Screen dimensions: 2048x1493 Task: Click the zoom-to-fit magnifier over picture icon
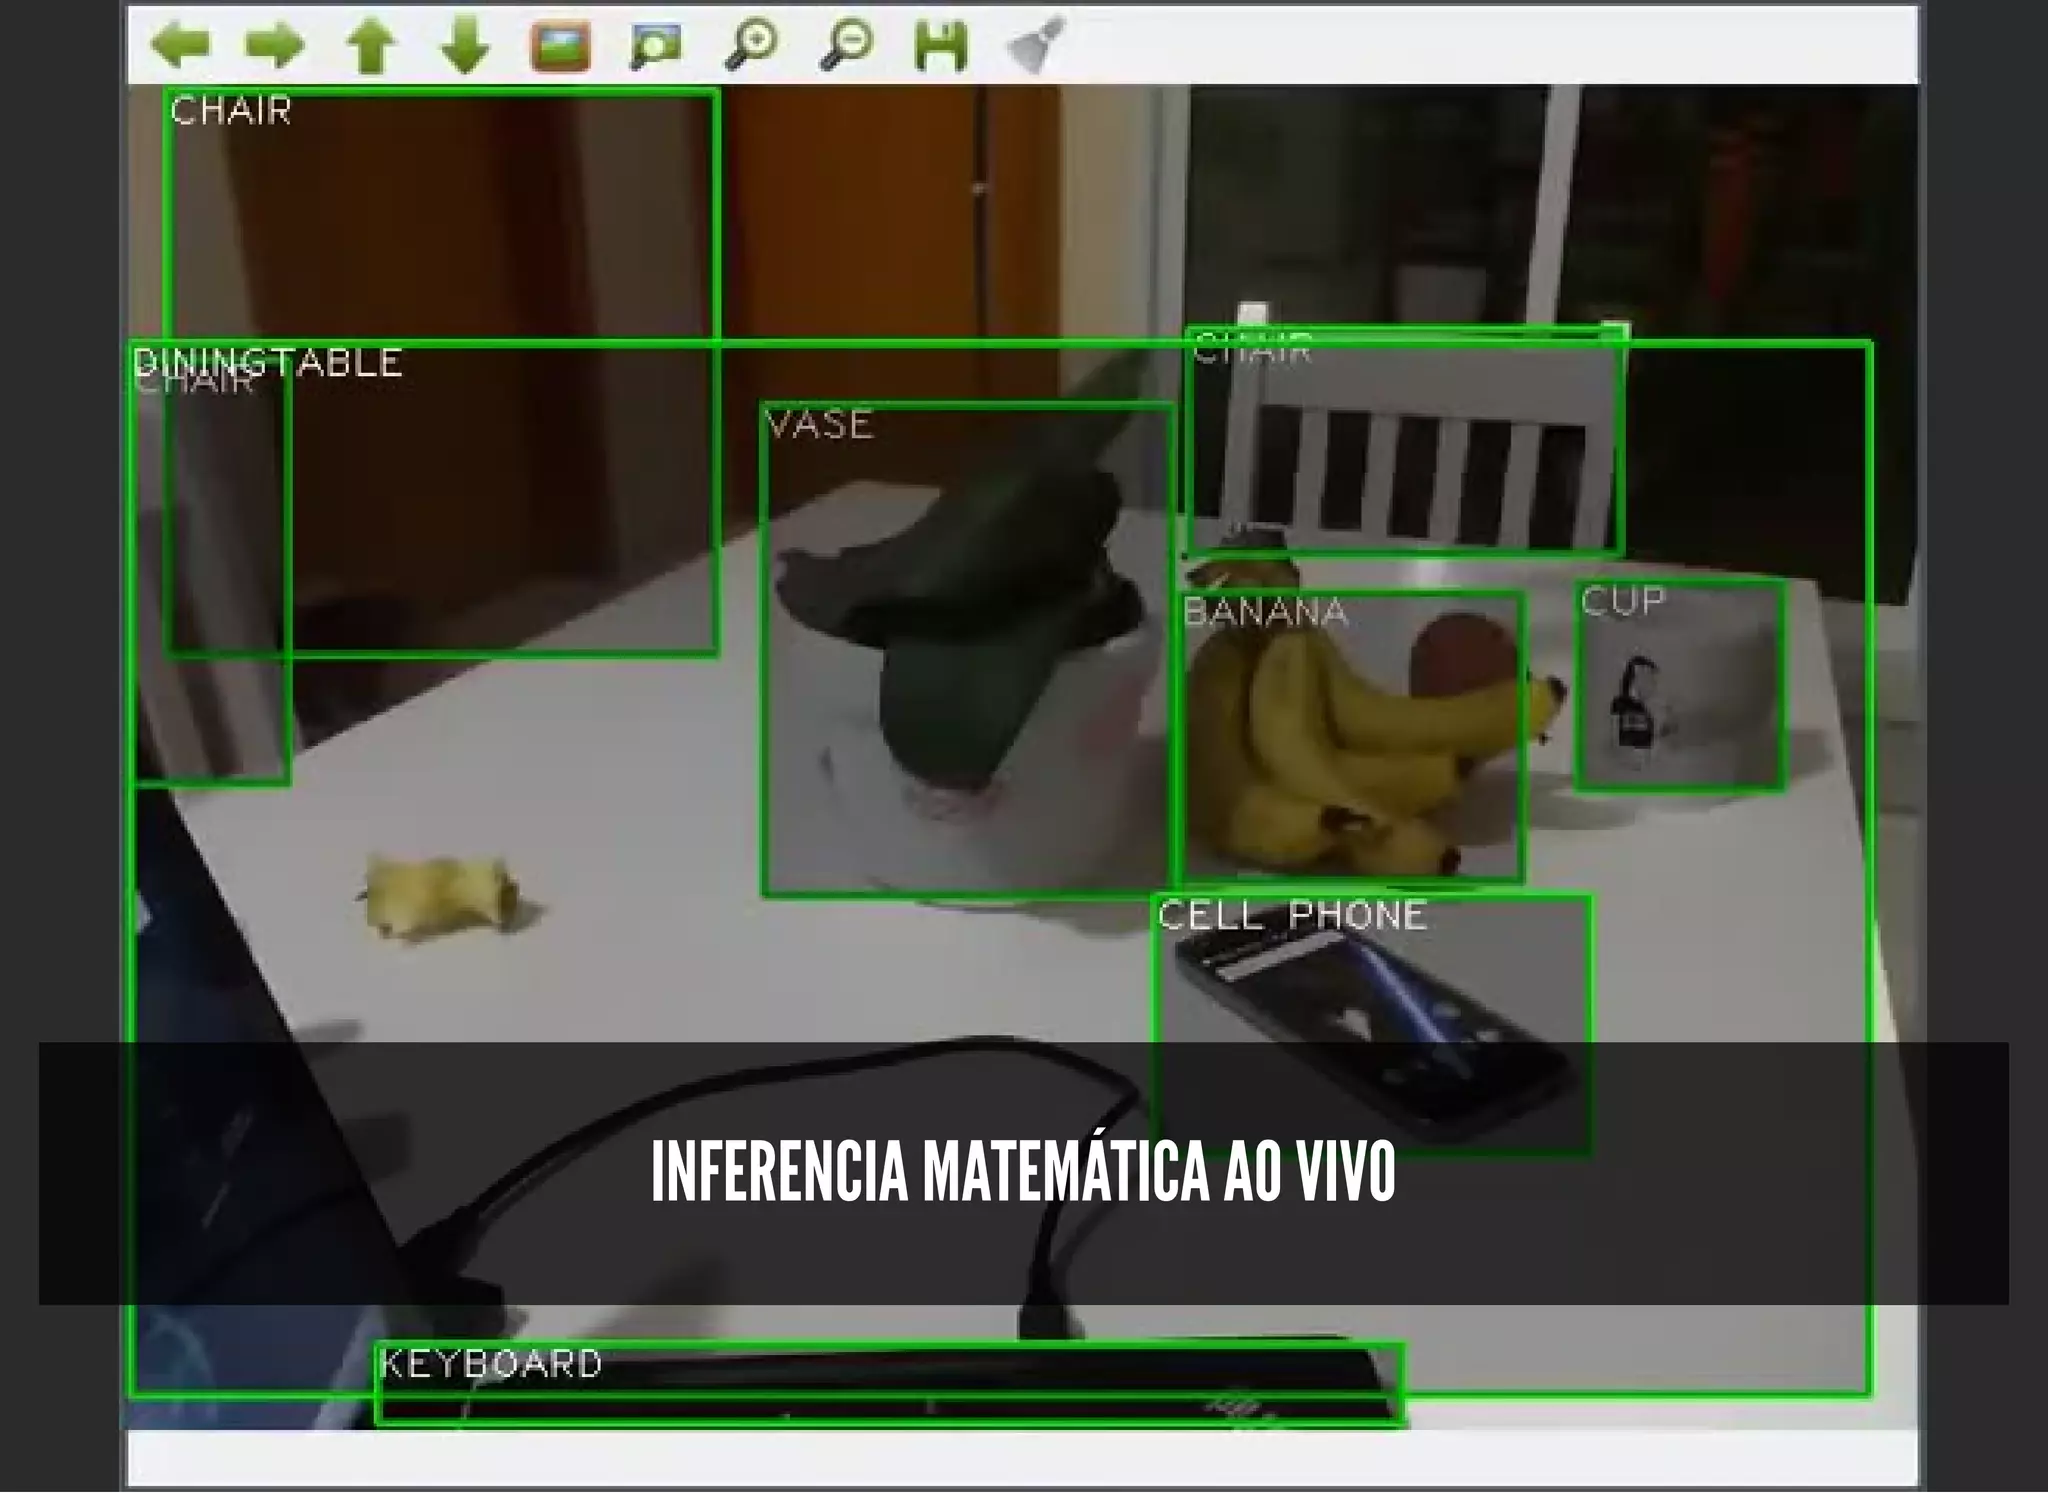pos(656,46)
